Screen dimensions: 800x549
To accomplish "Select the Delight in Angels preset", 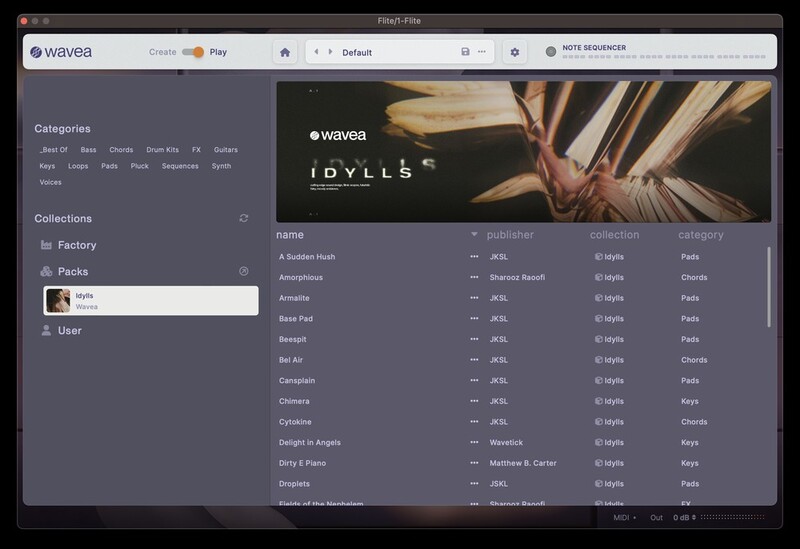I will pos(310,442).
